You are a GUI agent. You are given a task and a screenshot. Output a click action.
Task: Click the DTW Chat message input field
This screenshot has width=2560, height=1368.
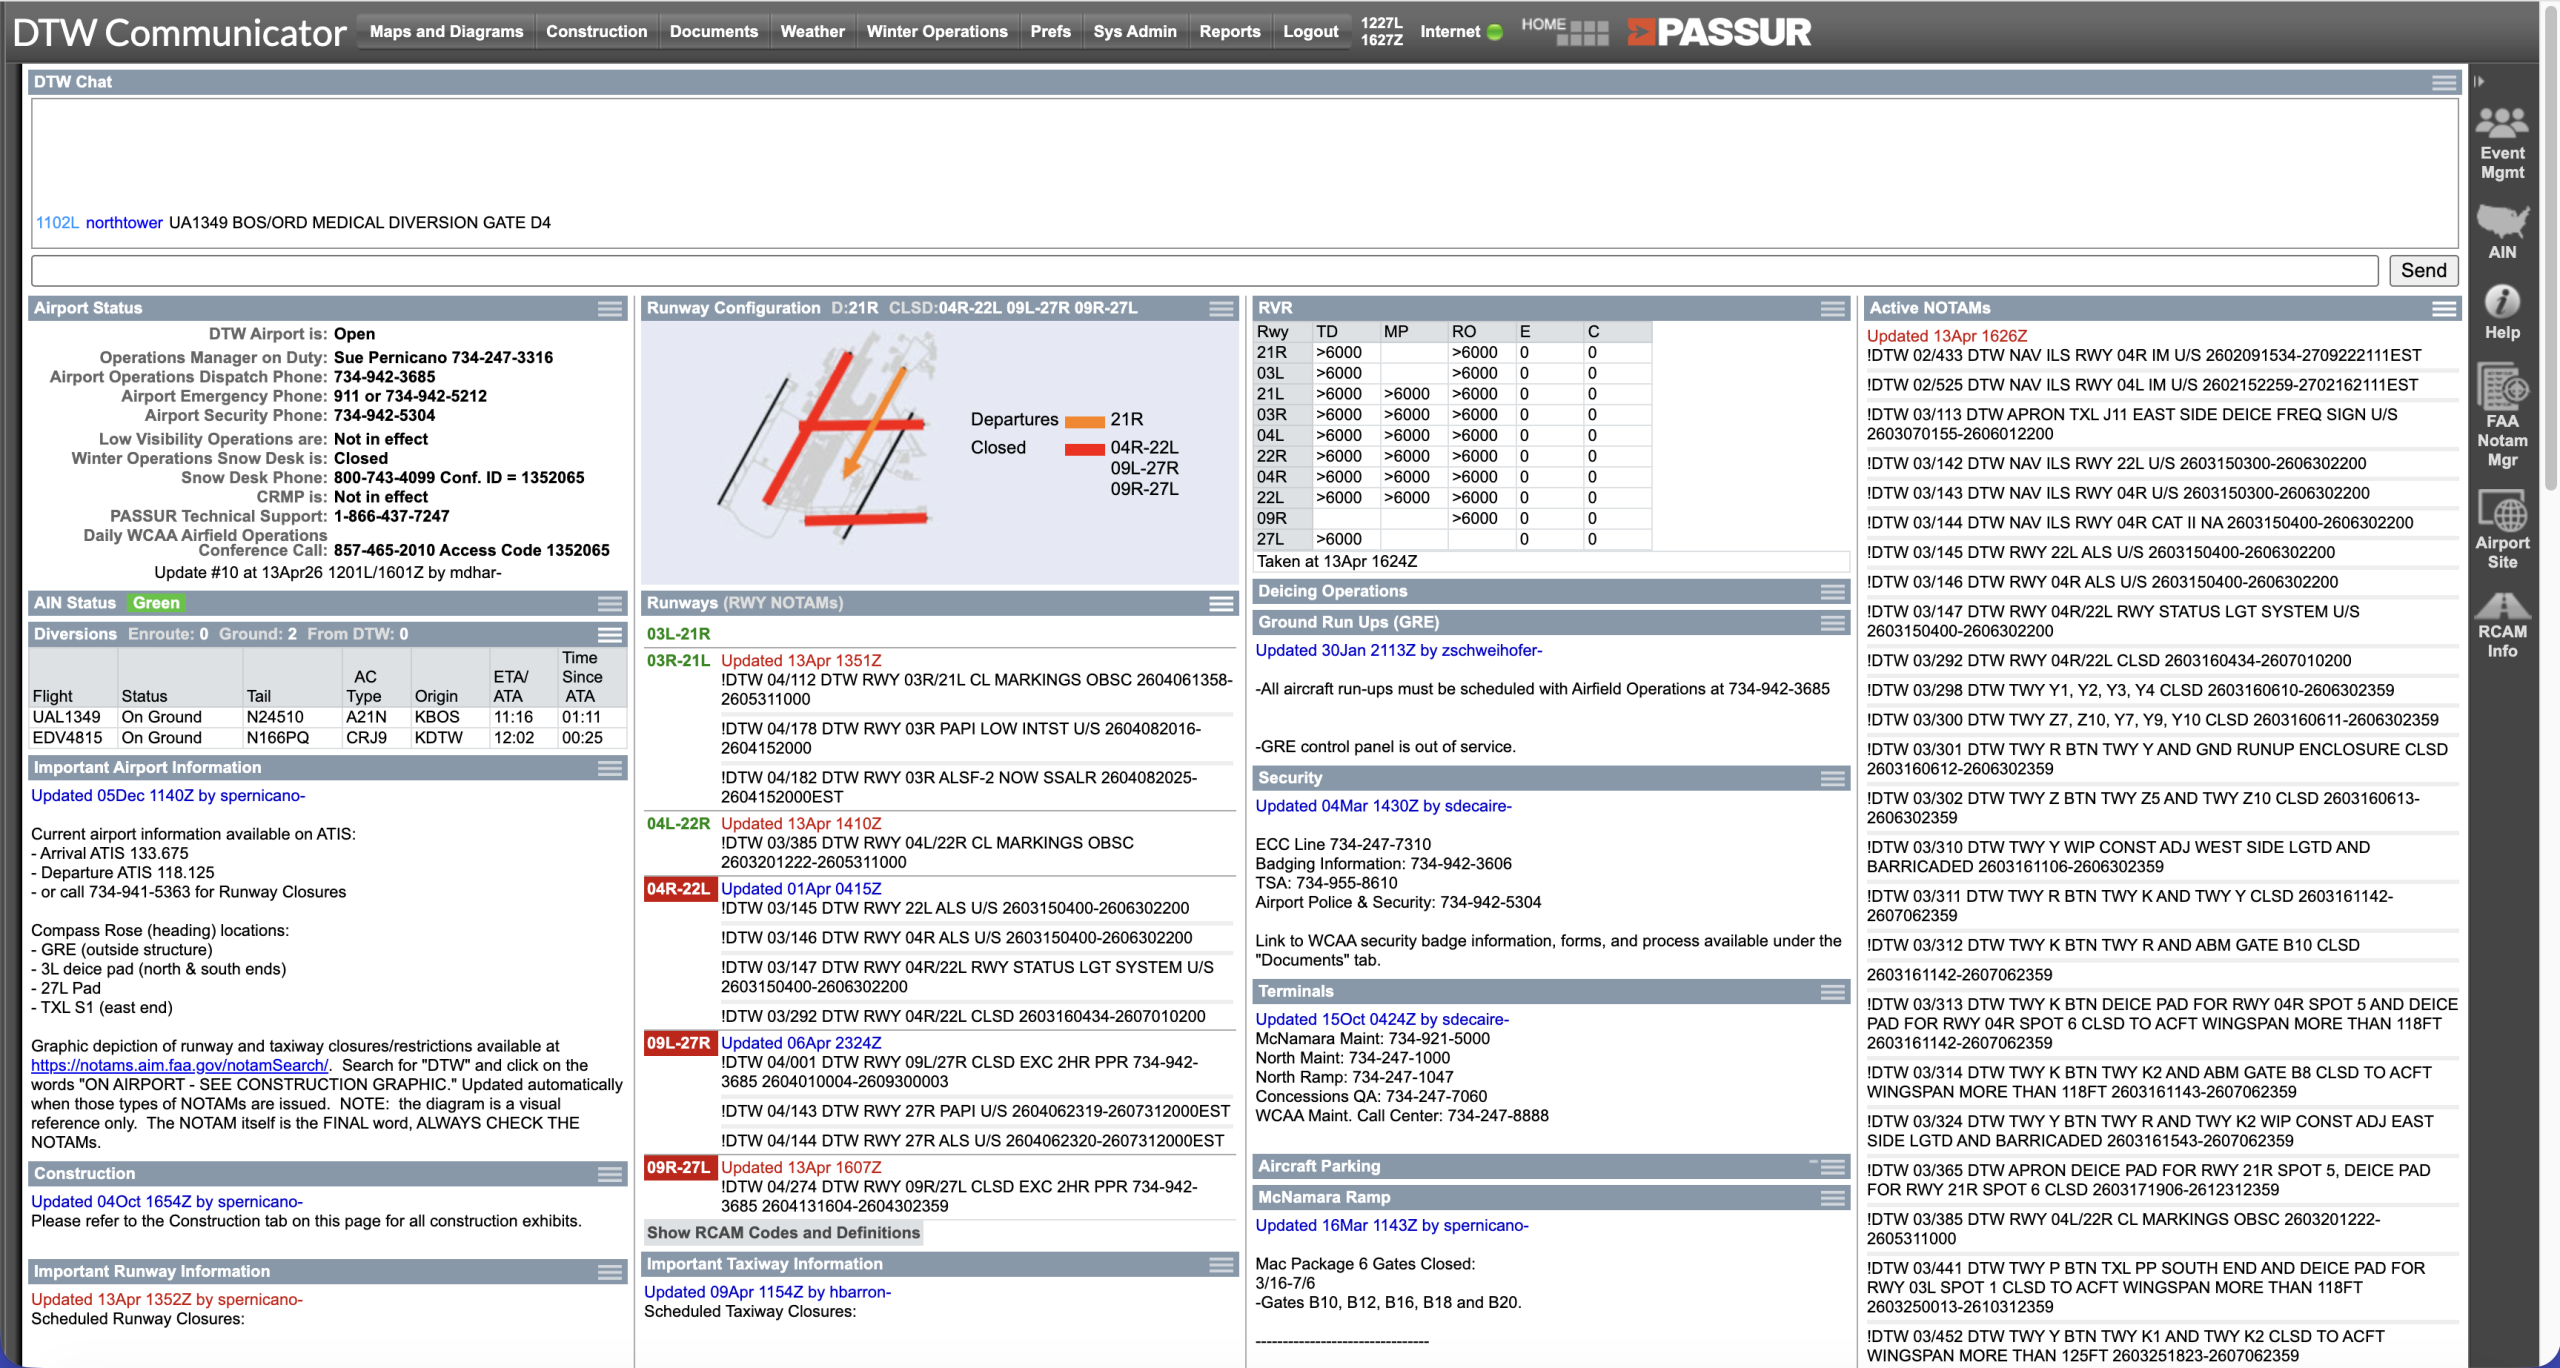1203,270
